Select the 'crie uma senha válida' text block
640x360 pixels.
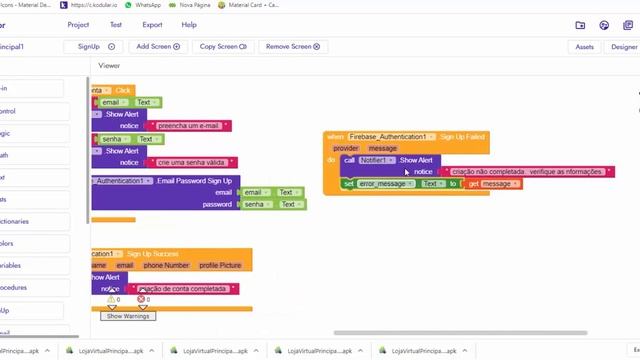(191, 162)
